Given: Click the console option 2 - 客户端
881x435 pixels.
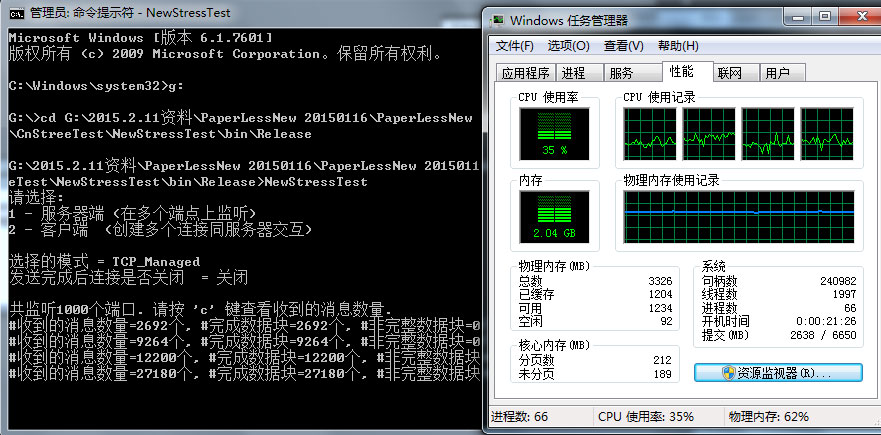Looking at the screenshot, I should 160,230.
